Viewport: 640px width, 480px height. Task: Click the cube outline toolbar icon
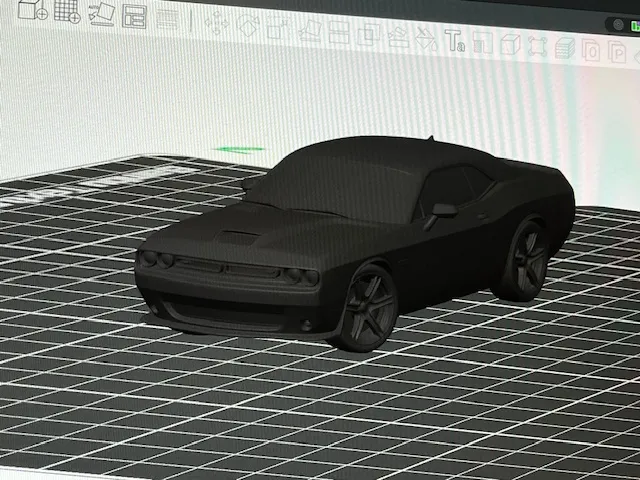(510, 45)
